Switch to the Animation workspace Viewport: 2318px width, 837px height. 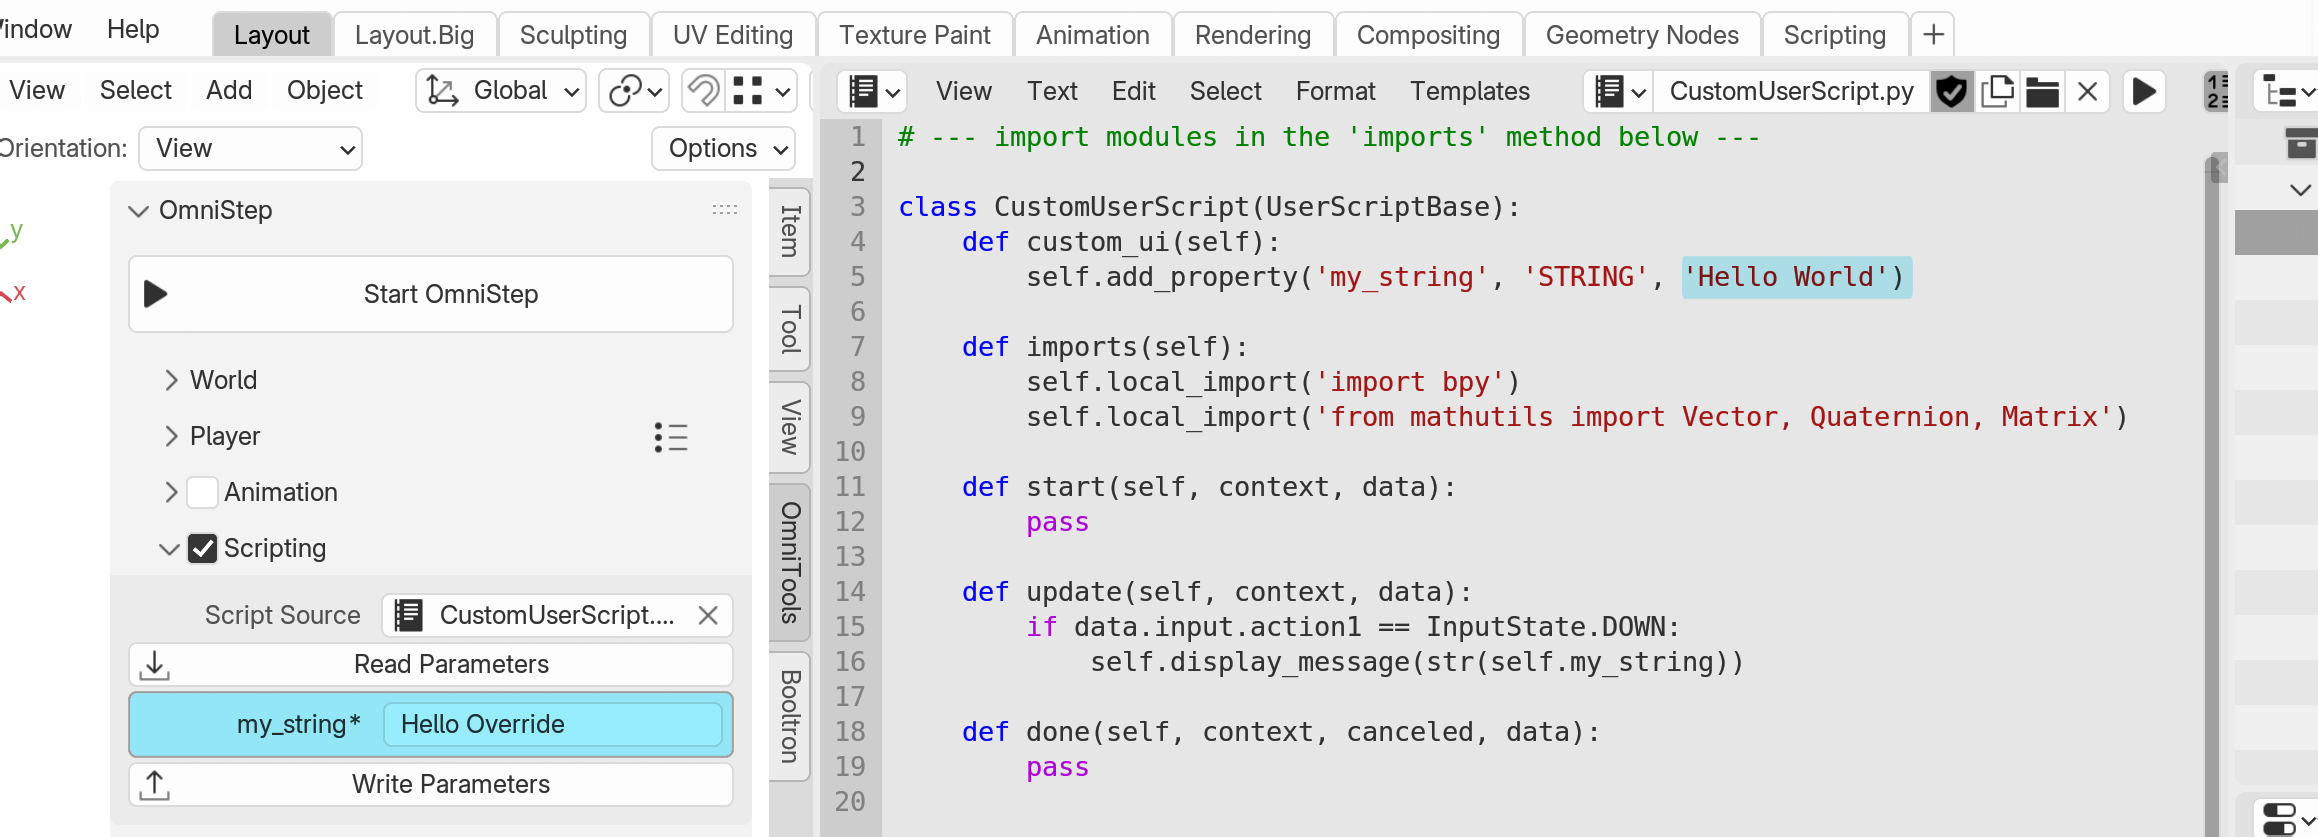point(1092,35)
